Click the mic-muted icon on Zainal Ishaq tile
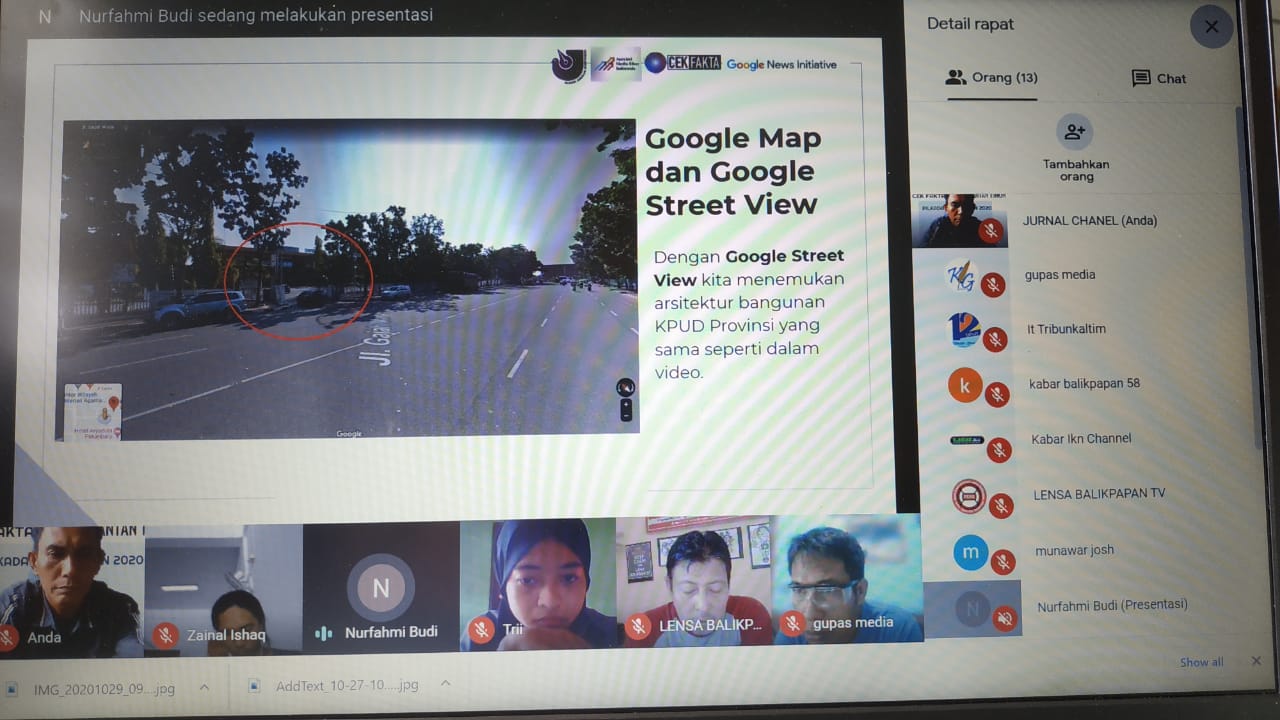The height and width of the screenshot is (720, 1280). (166, 635)
